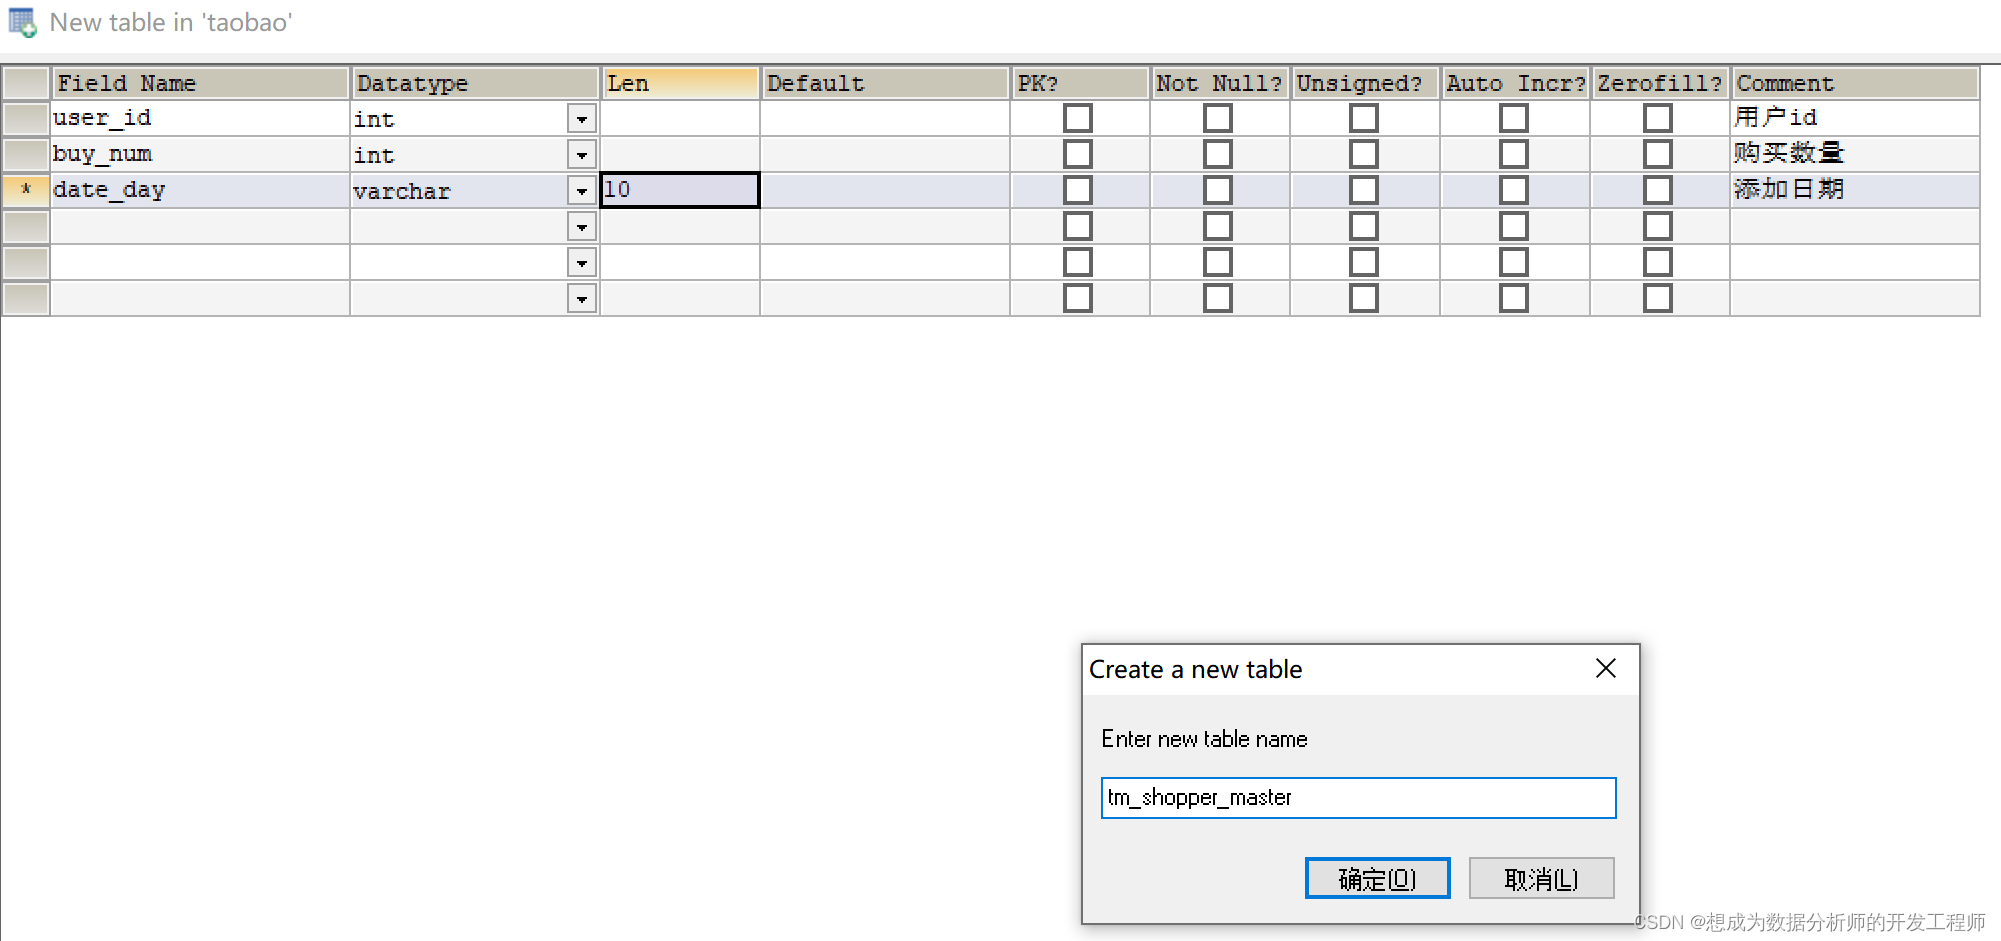Click the Len cell containing 10

680,190
